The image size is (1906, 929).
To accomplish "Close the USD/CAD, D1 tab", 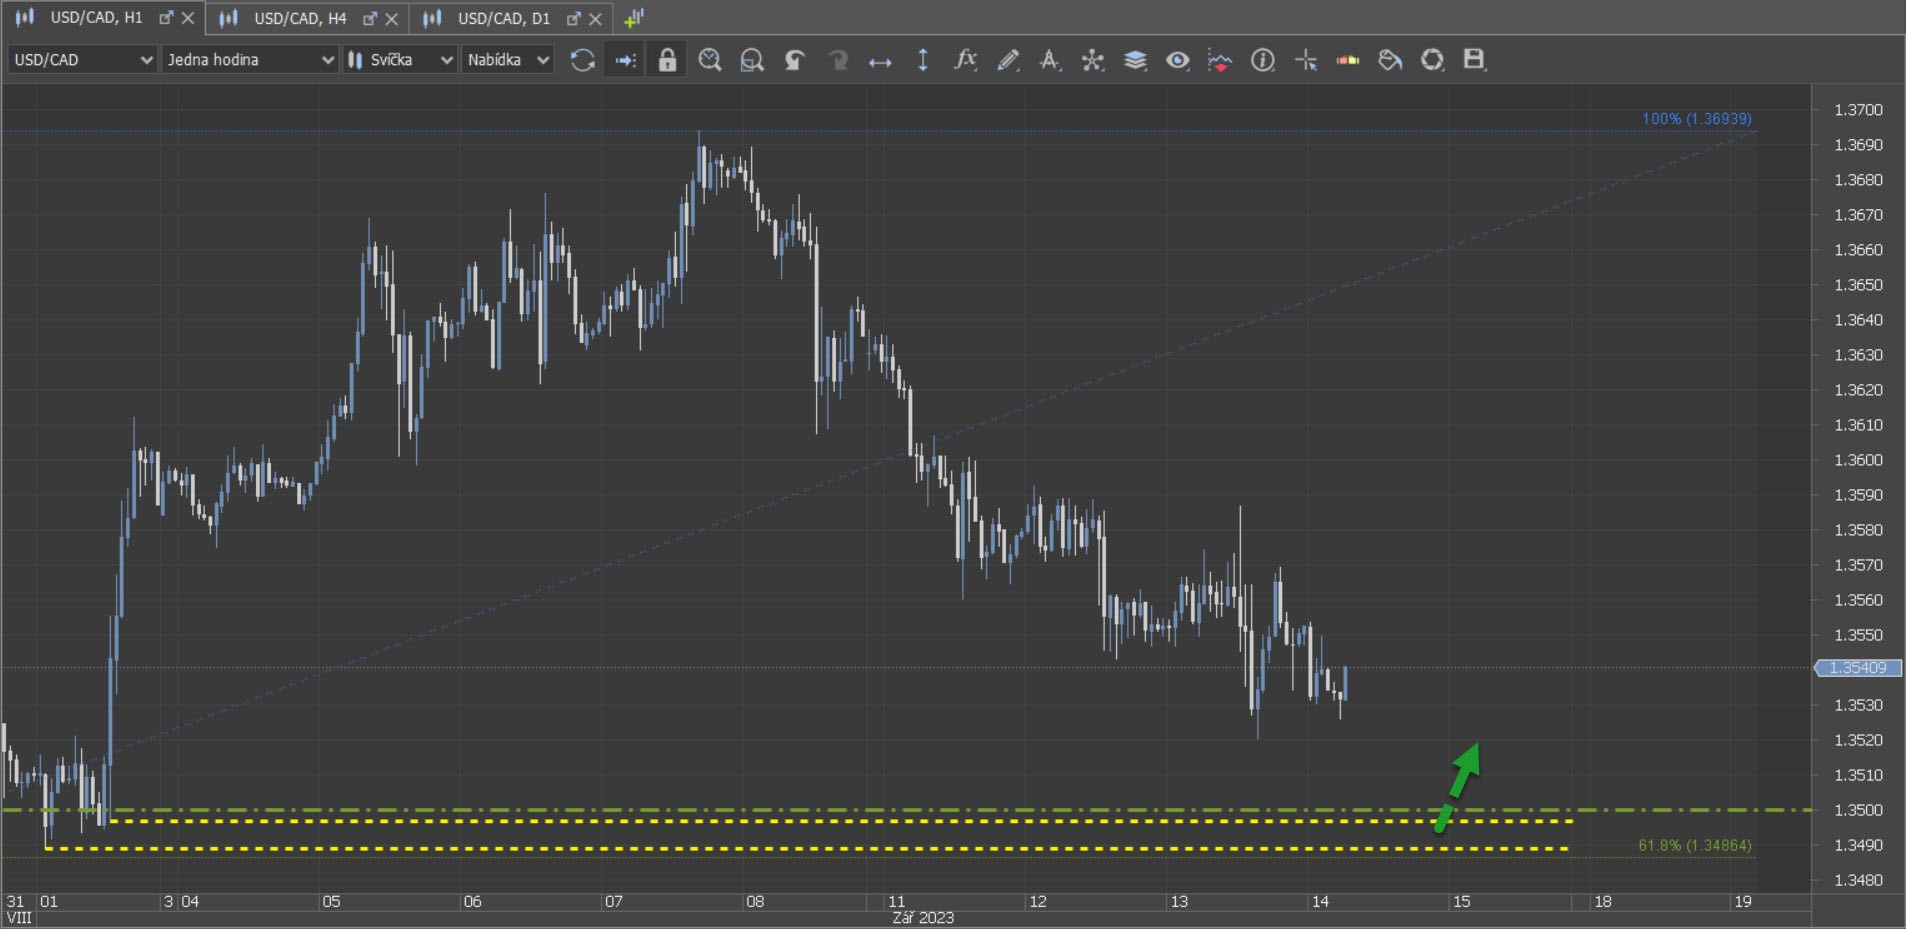I will pyautogui.click(x=596, y=18).
